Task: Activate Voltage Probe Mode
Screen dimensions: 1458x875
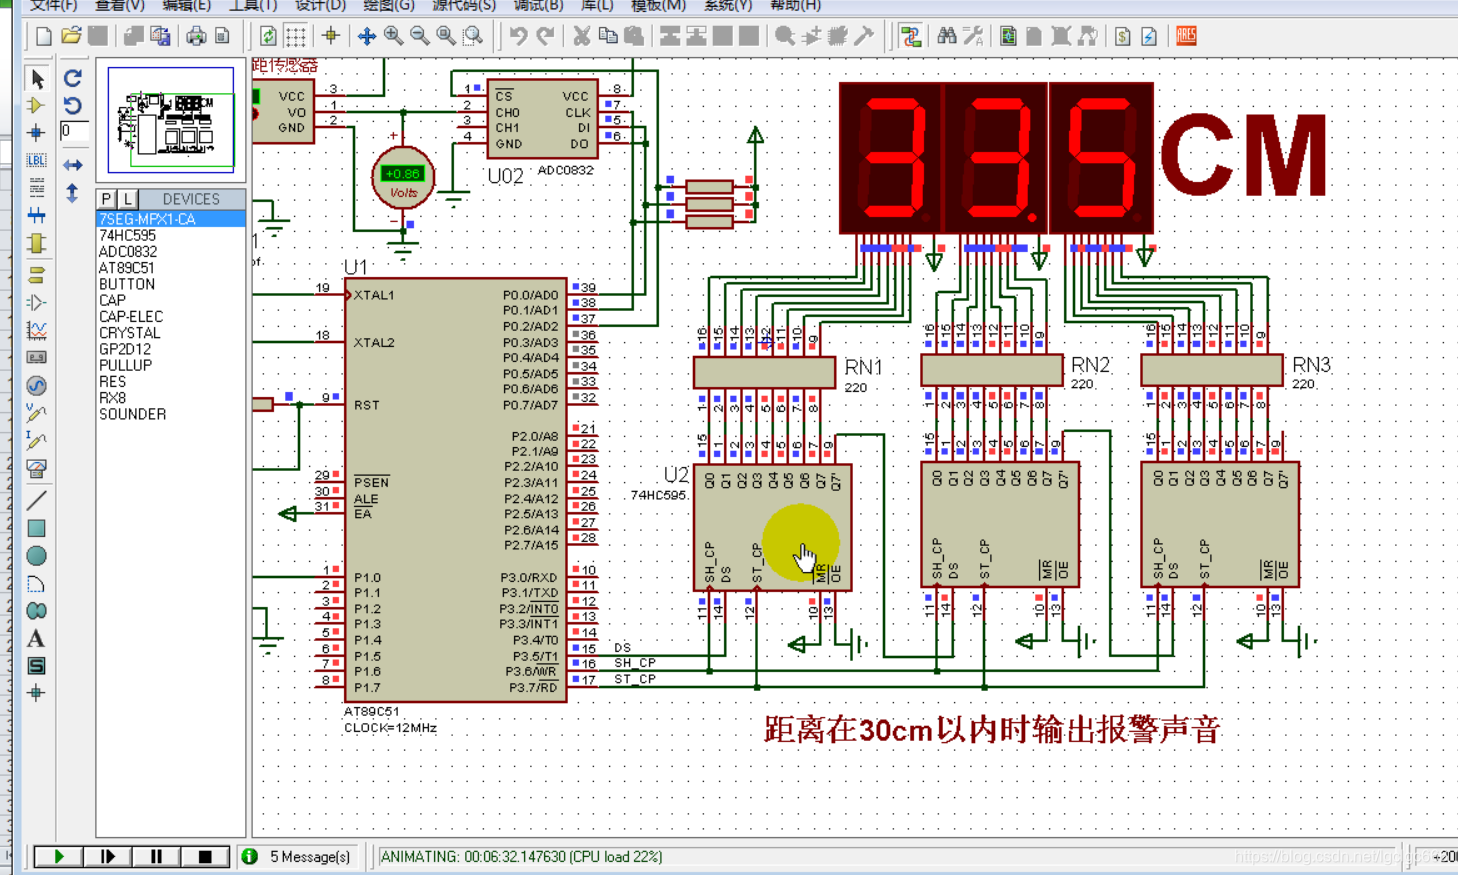Action: tap(37, 411)
